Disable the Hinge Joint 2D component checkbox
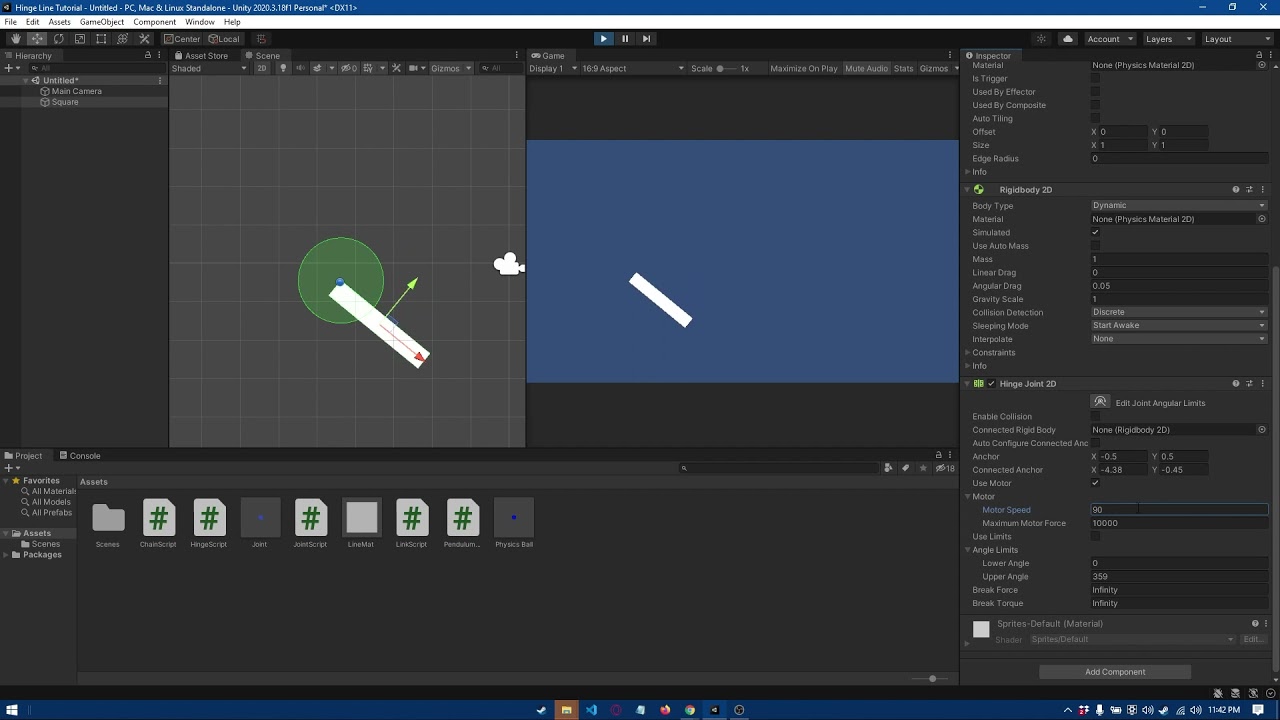Image resolution: width=1280 pixels, height=720 pixels. (991, 384)
